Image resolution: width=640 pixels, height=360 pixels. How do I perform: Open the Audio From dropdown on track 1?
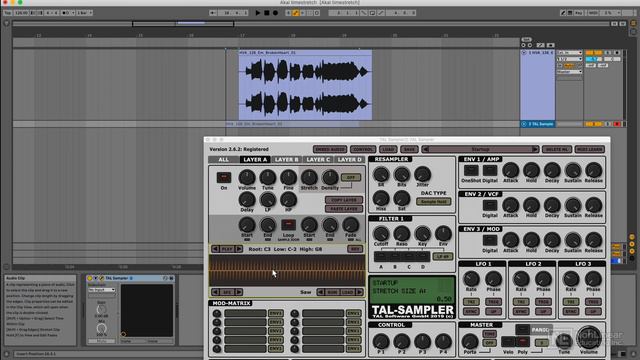click(569, 53)
